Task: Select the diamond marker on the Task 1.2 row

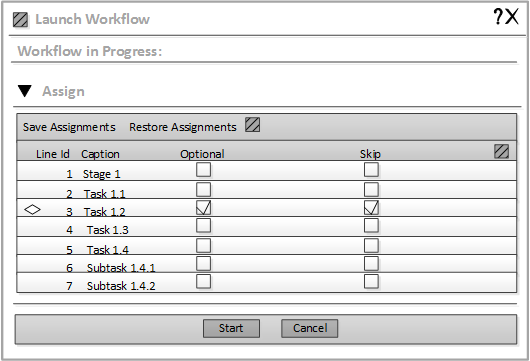Action: tap(32, 210)
